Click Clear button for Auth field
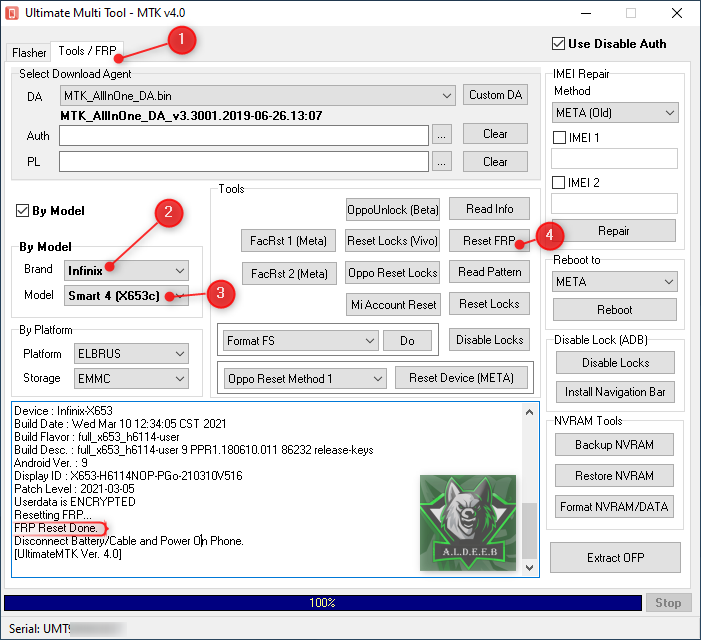 [495, 134]
